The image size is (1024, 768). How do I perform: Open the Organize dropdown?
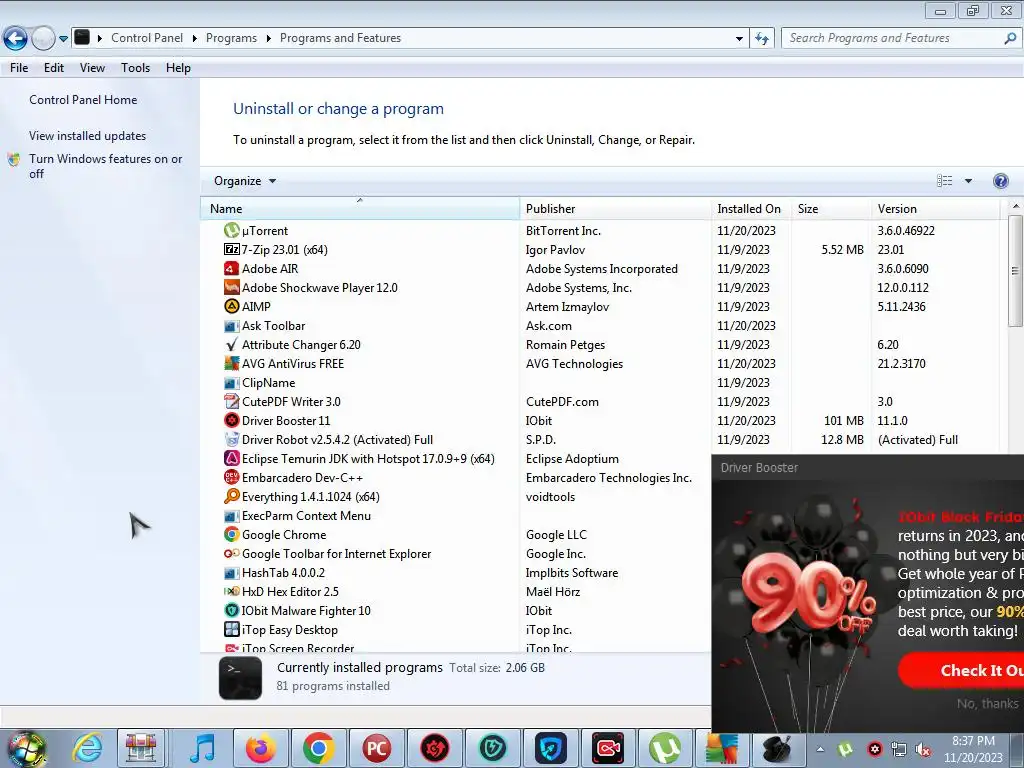[x=245, y=181]
